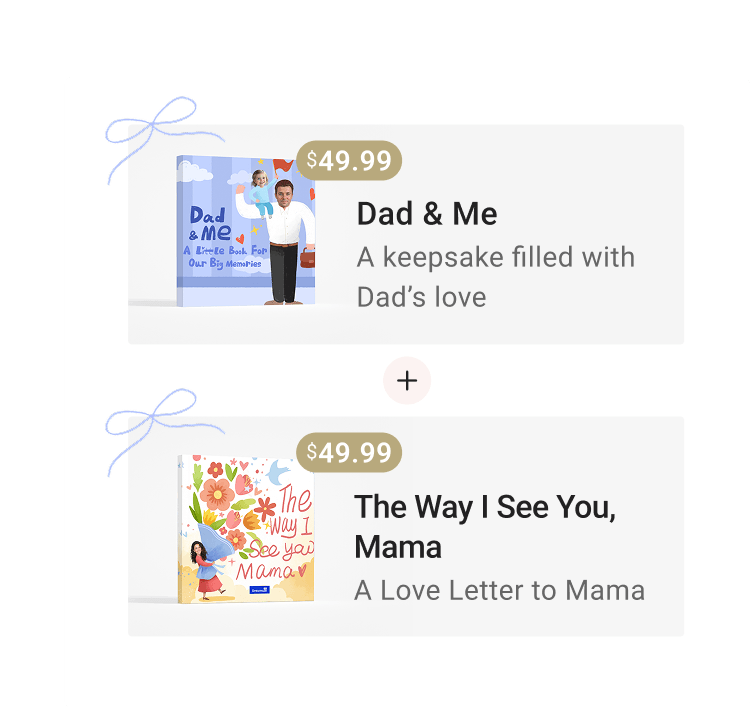This screenshot has width=751, height=709.
Task: Click the child holding a flag on the cover
Action: click(x=259, y=193)
